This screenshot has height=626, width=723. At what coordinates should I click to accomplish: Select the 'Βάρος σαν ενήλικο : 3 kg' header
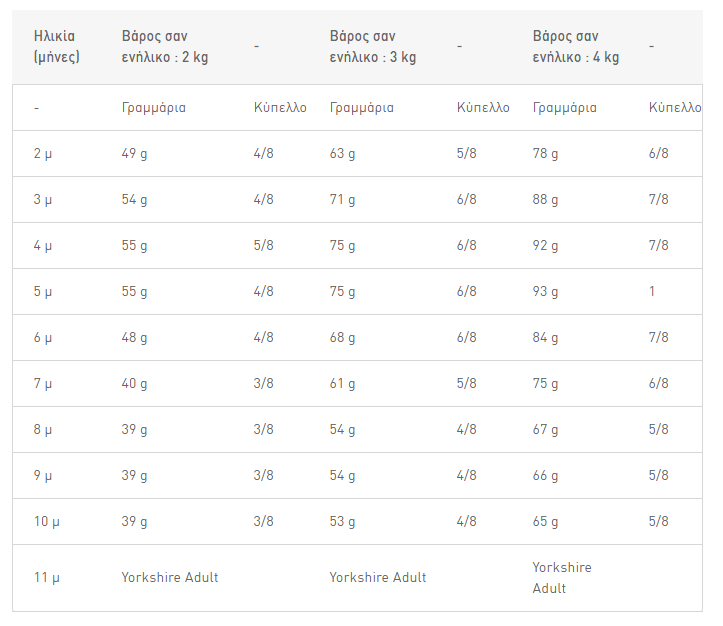[x=373, y=47]
